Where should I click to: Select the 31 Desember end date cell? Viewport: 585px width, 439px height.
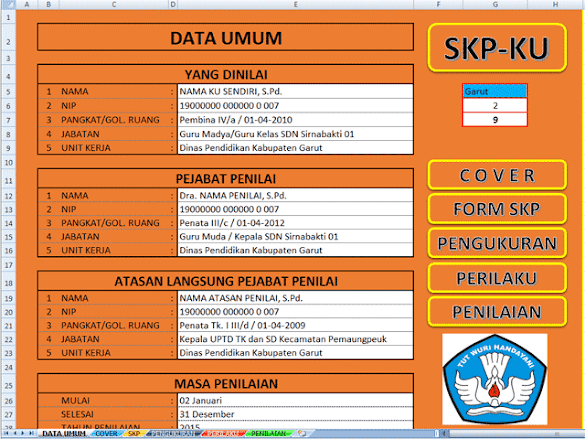coord(295,414)
